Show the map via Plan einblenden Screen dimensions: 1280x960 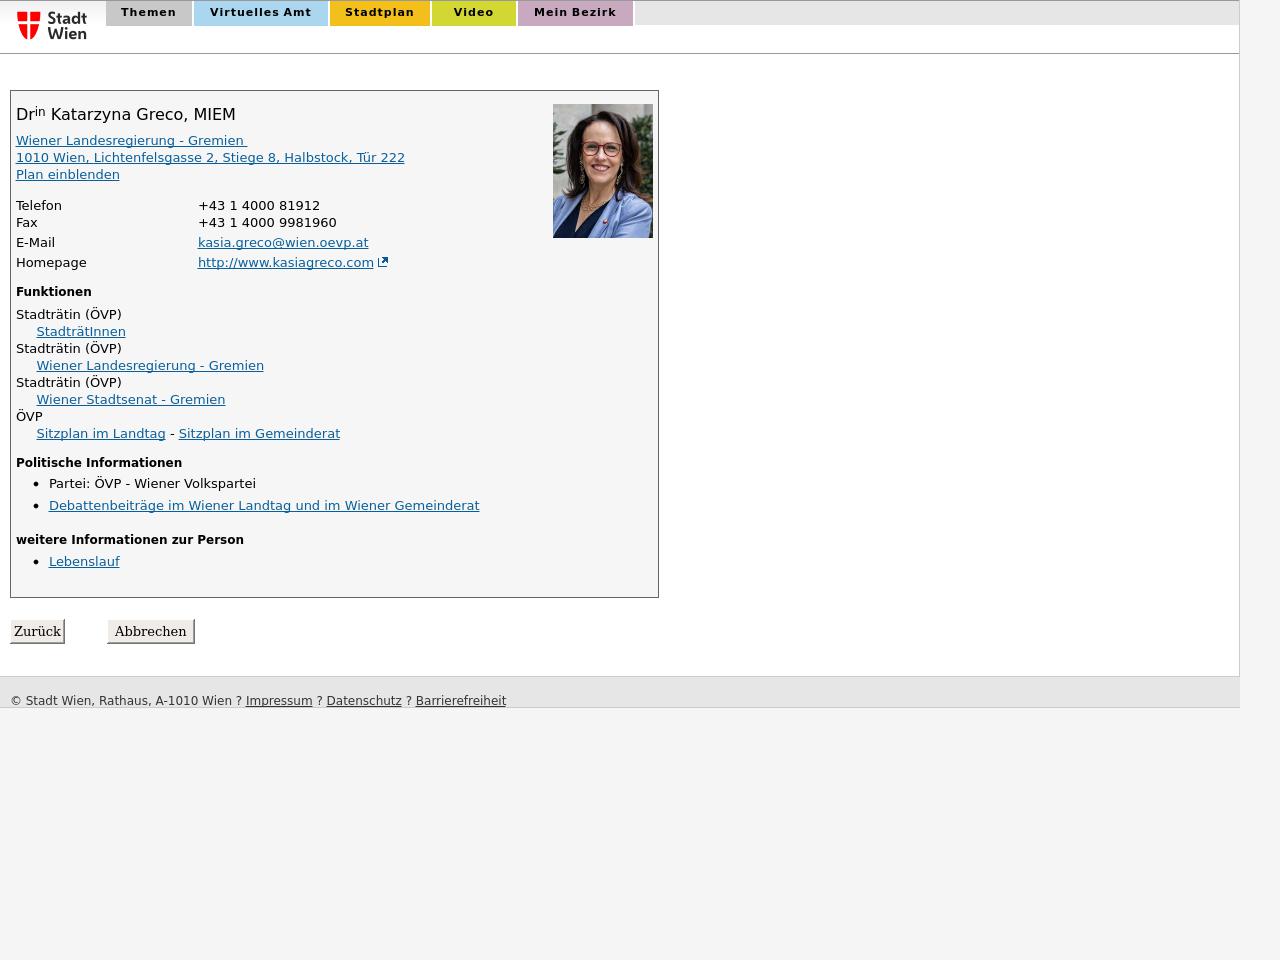(68, 174)
